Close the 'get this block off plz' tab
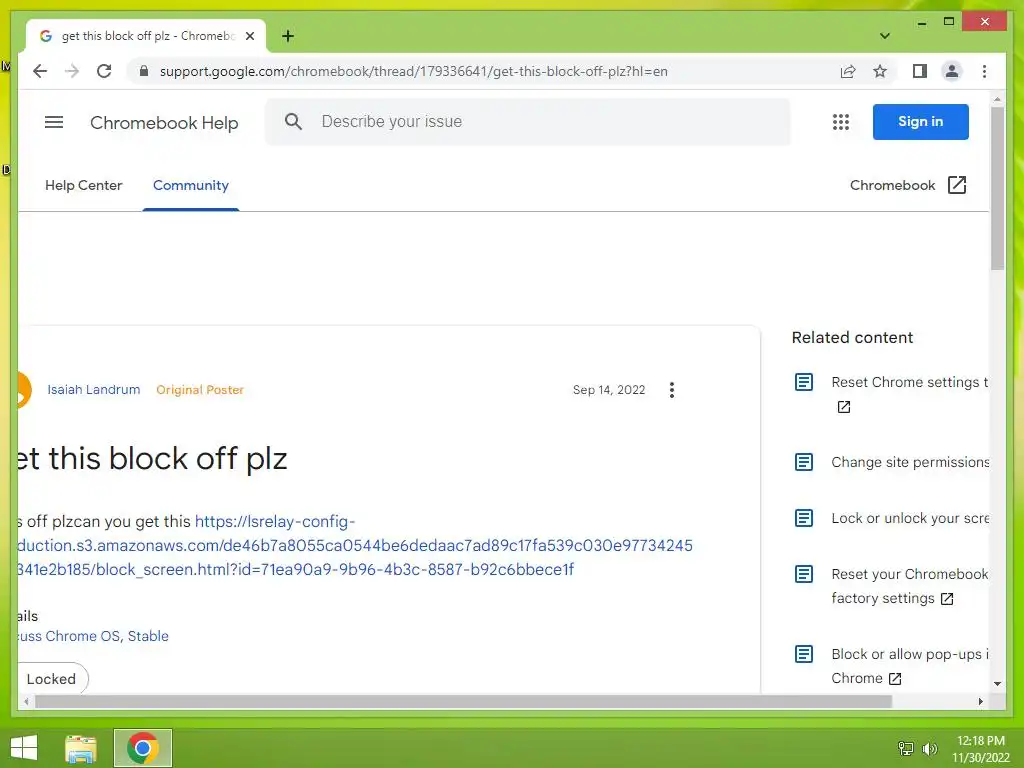The image size is (1024, 768). [x=249, y=36]
